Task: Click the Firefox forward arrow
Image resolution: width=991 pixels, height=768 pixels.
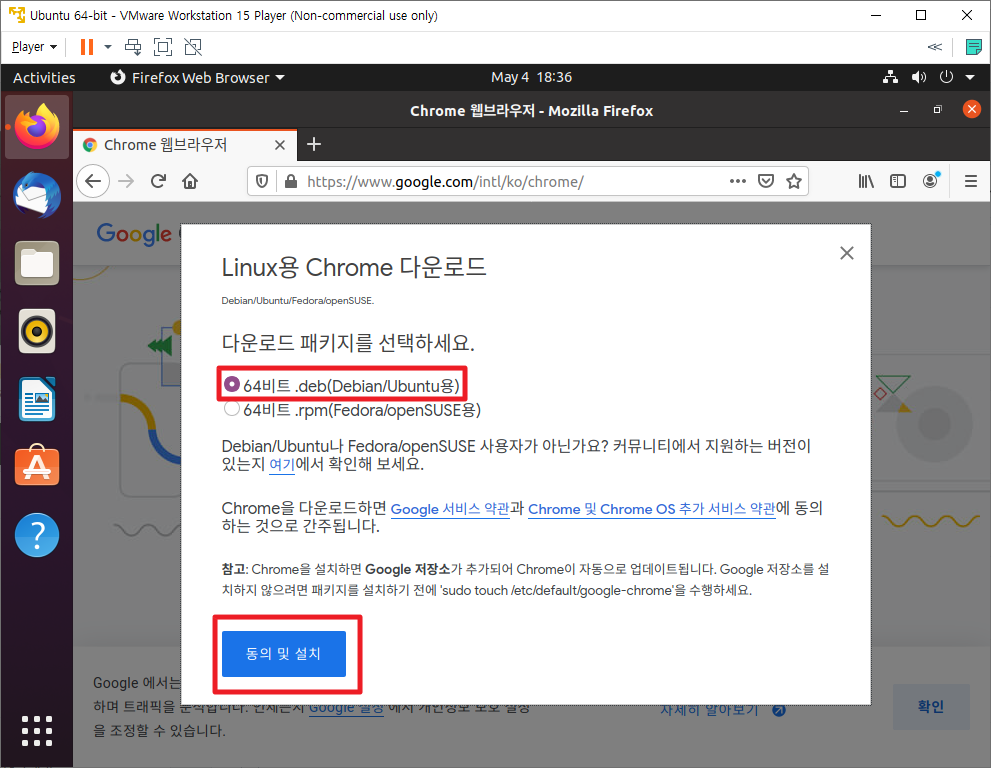Action: [126, 181]
